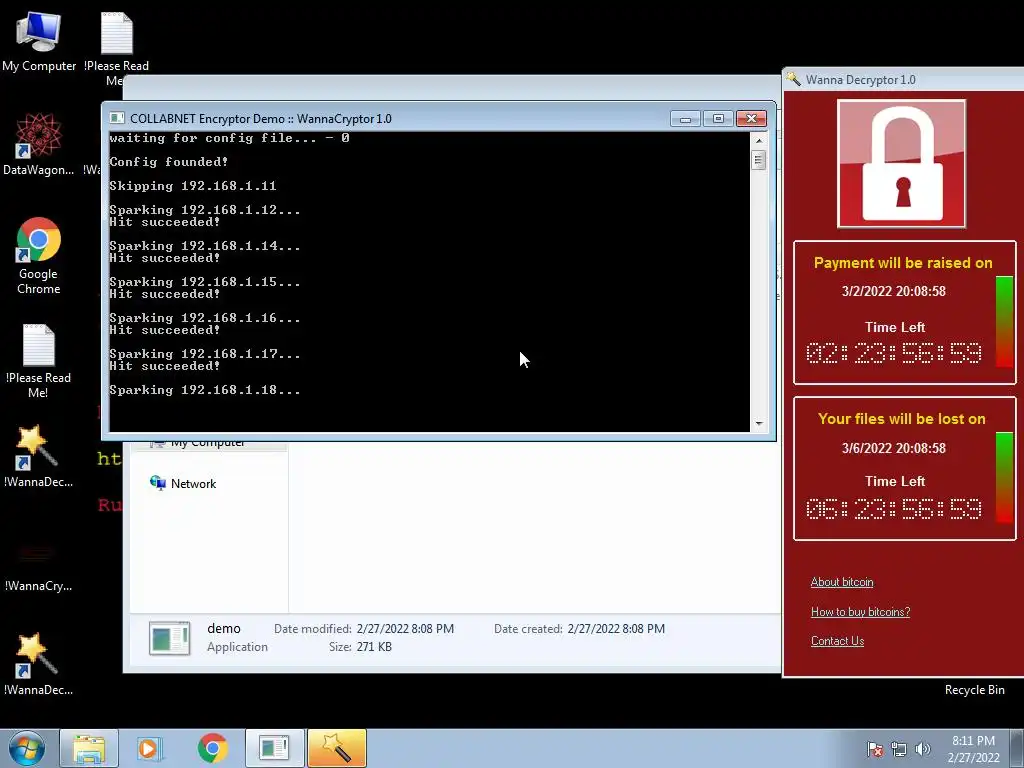
Task: Click the console scrollbar down arrow
Action: pyautogui.click(x=758, y=423)
